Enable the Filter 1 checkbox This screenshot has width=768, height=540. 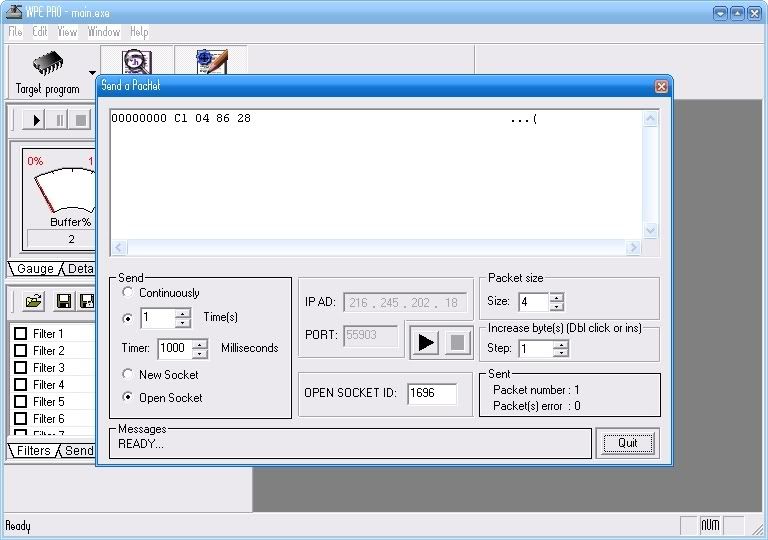(21, 334)
